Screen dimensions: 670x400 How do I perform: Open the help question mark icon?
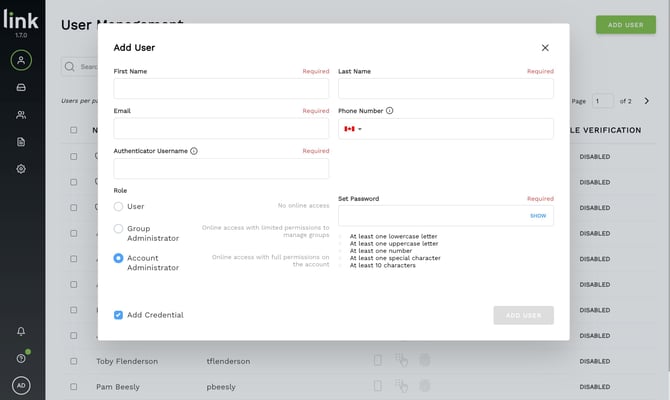[x=21, y=358]
